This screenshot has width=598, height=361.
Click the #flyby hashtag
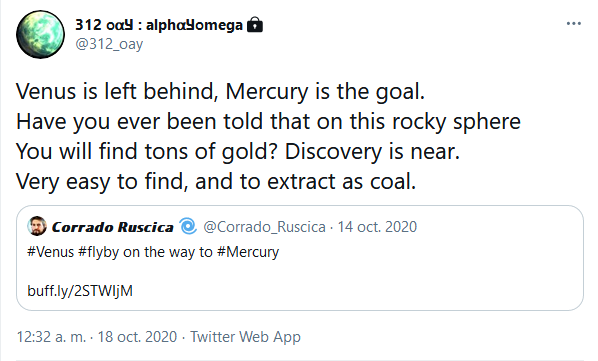[98, 252]
